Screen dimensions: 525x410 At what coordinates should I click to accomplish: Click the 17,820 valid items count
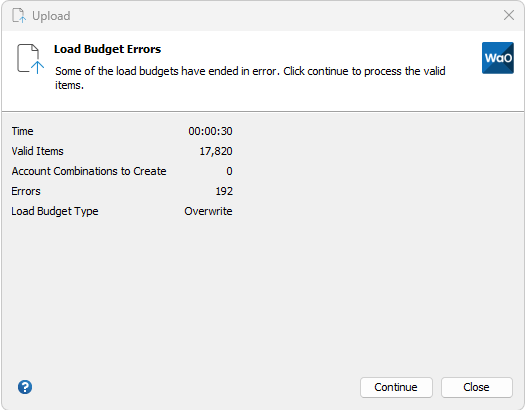(x=216, y=151)
